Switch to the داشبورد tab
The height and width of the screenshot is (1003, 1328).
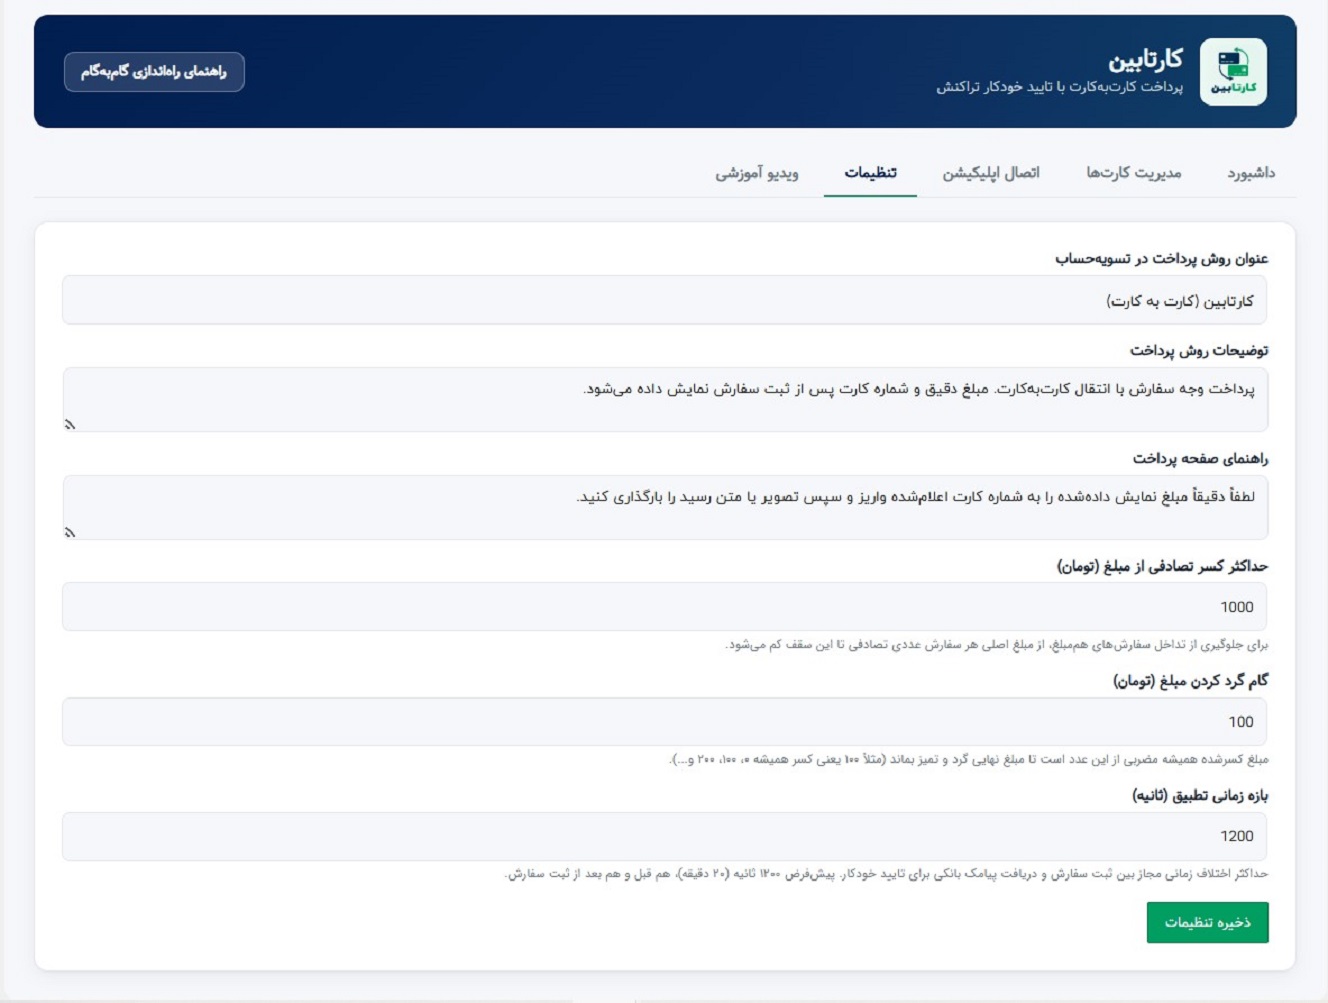click(1251, 173)
